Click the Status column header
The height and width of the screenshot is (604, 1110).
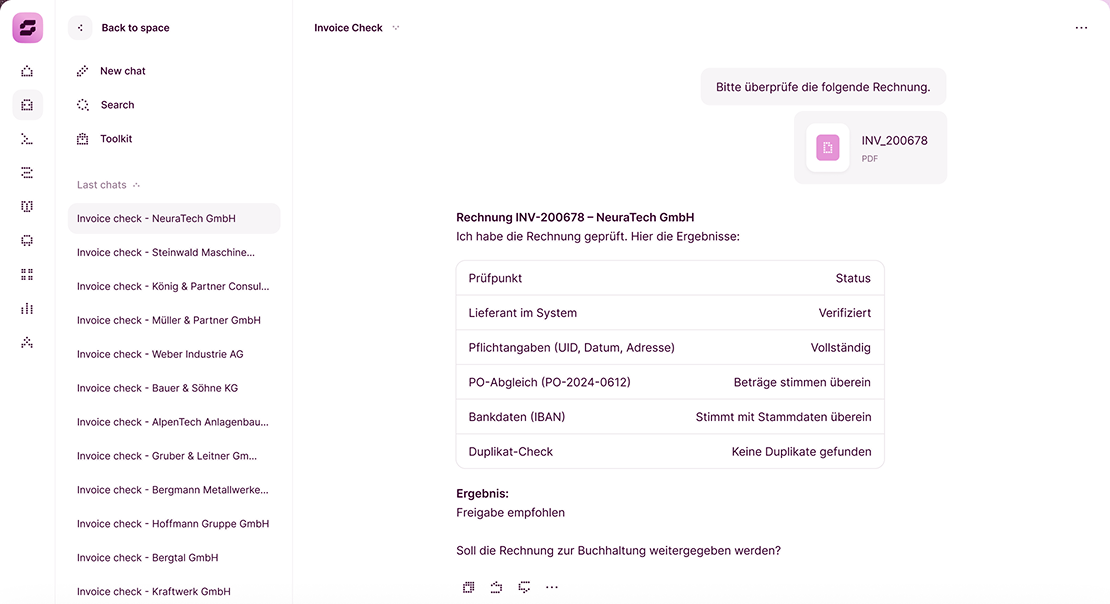click(x=853, y=278)
